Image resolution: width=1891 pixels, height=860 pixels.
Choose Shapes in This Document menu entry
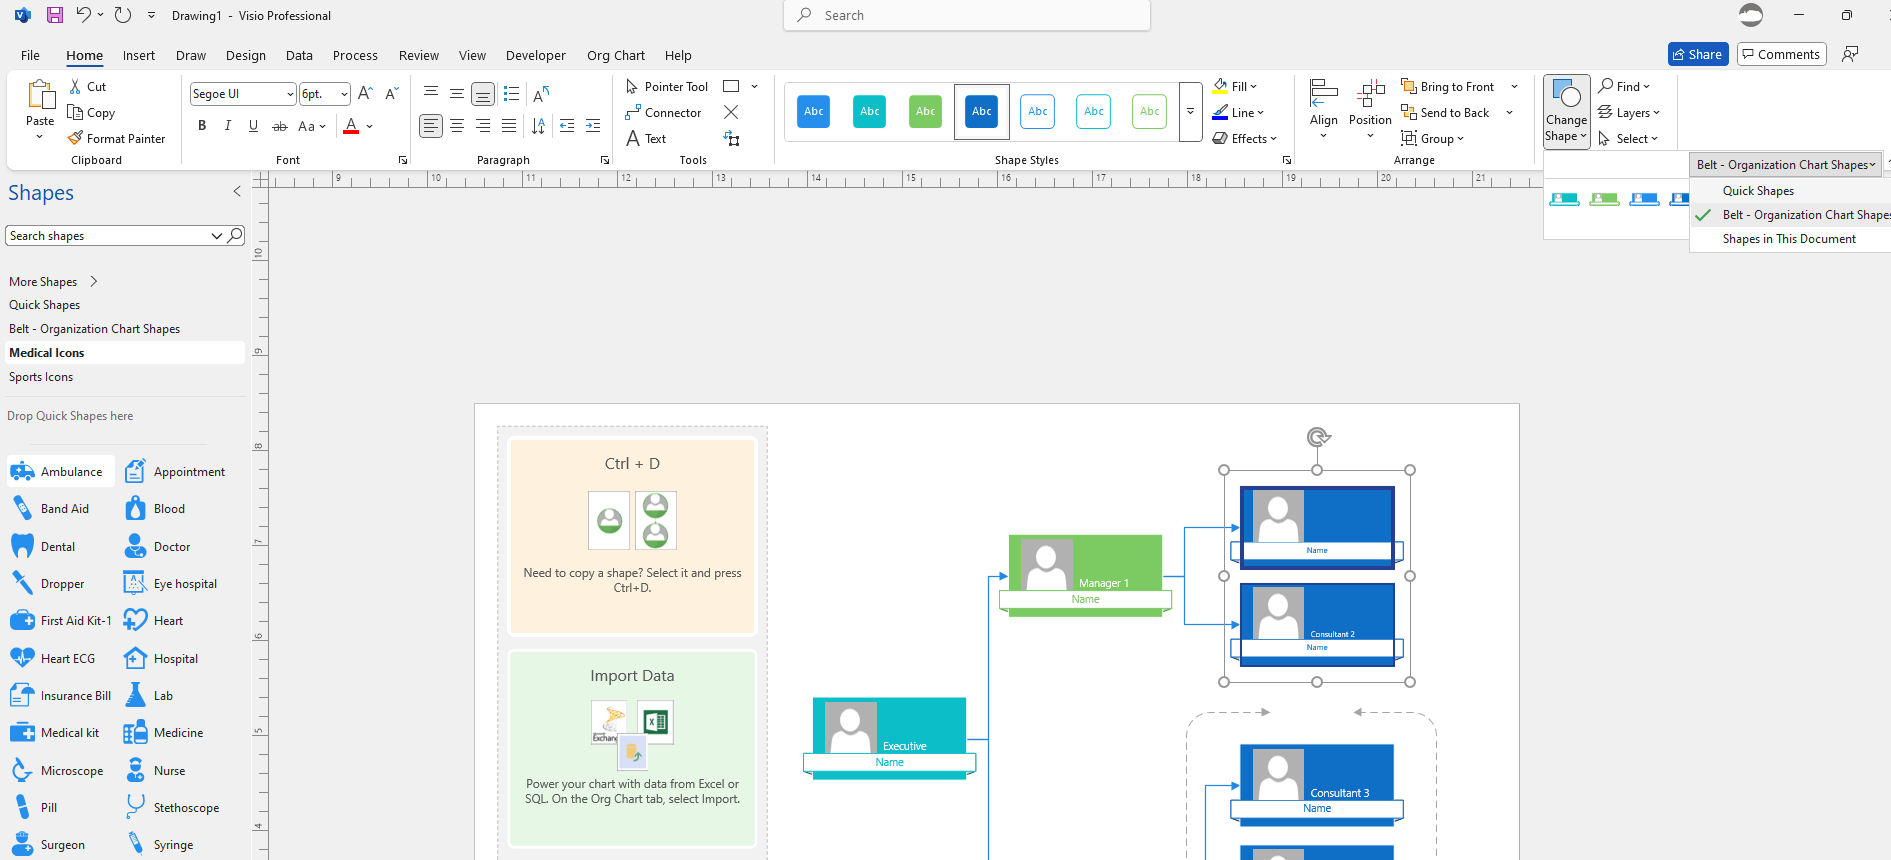(x=1789, y=239)
